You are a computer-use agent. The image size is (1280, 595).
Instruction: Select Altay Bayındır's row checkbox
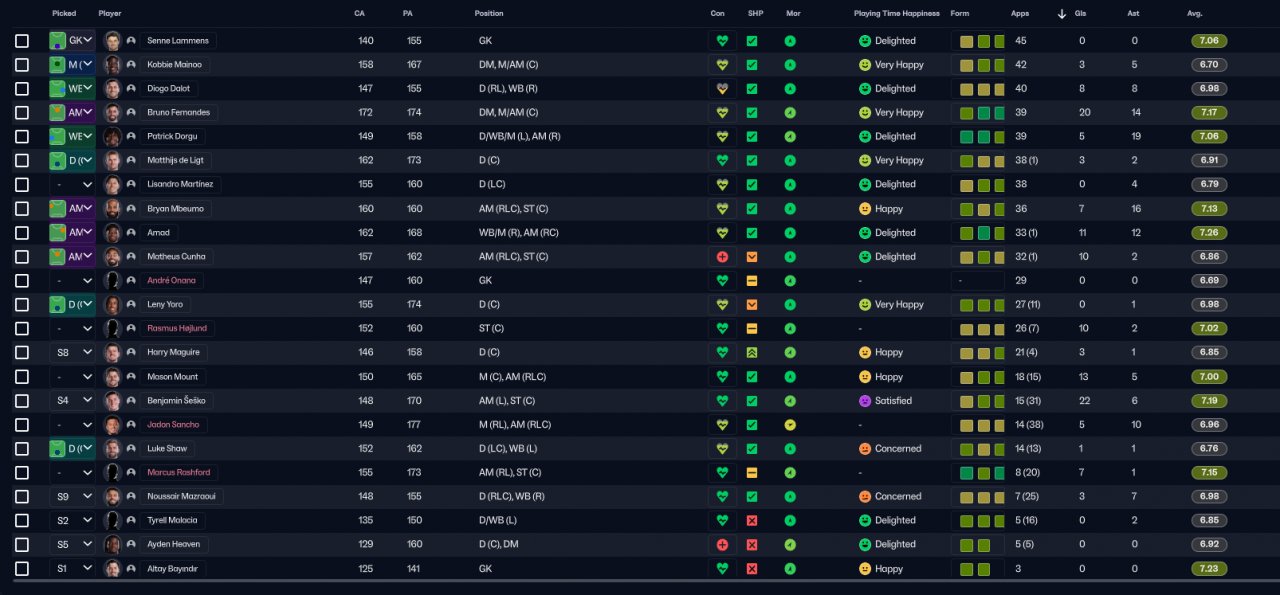[x=22, y=569]
